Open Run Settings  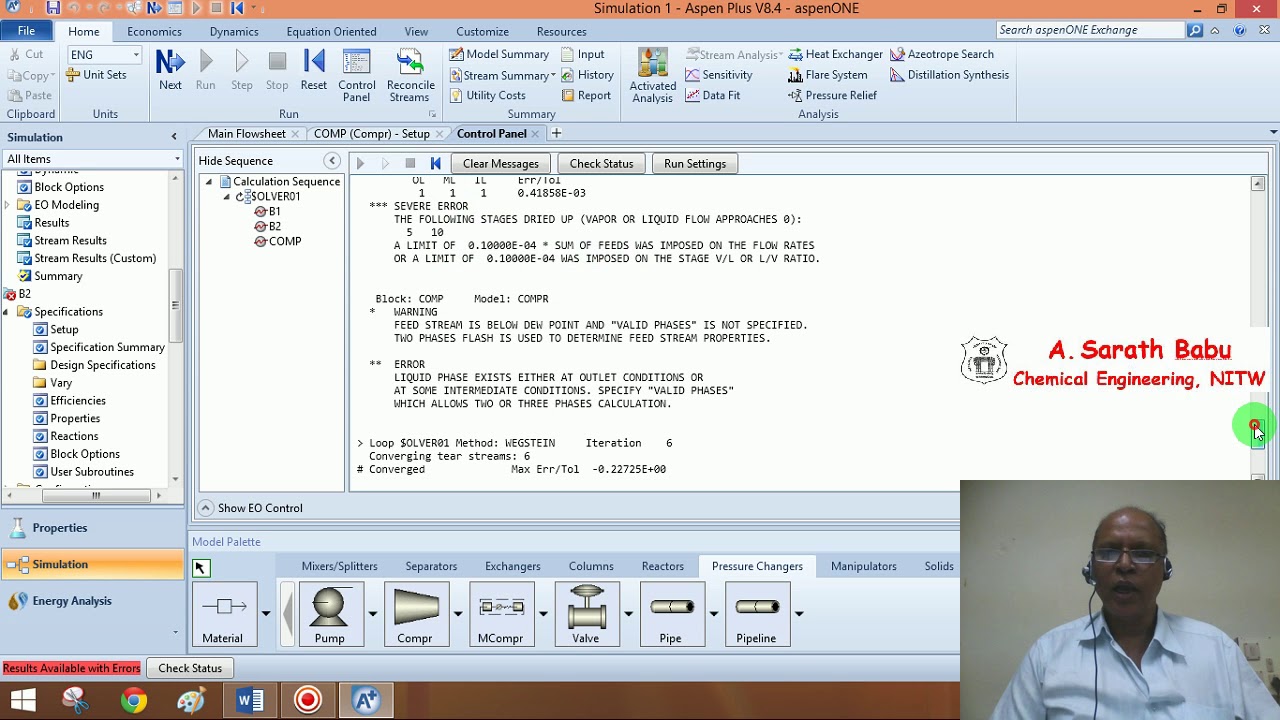[x=695, y=164]
